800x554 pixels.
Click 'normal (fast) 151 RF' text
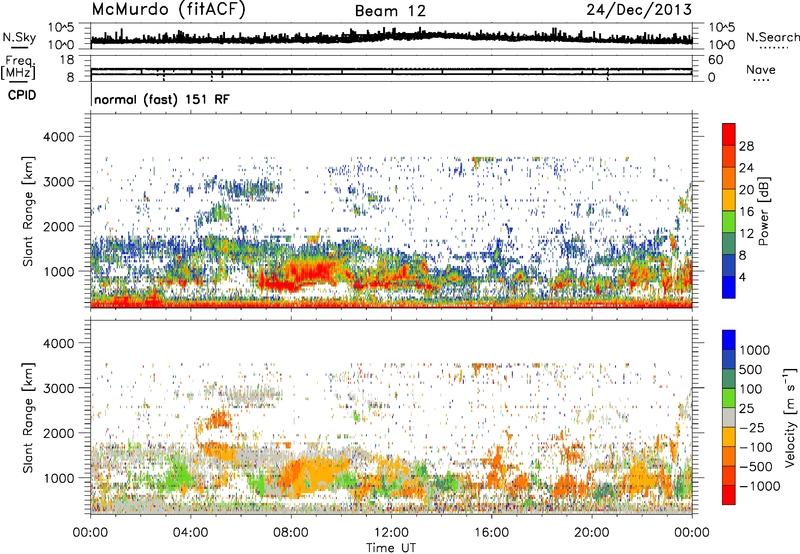[162, 99]
